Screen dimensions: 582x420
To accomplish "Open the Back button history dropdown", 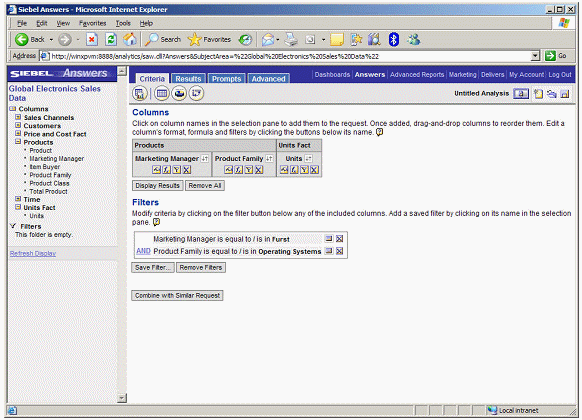I will pos(51,39).
